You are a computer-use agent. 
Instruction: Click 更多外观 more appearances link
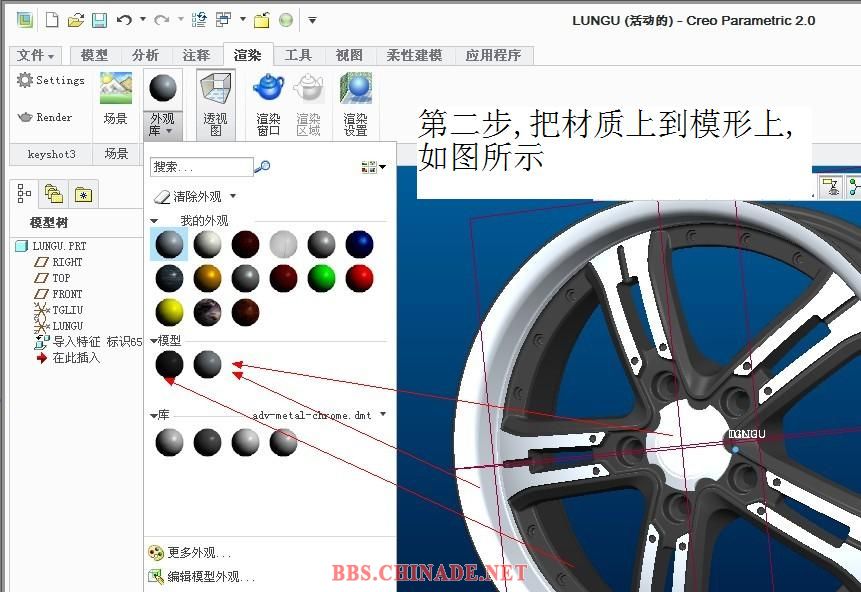pyautogui.click(x=190, y=552)
